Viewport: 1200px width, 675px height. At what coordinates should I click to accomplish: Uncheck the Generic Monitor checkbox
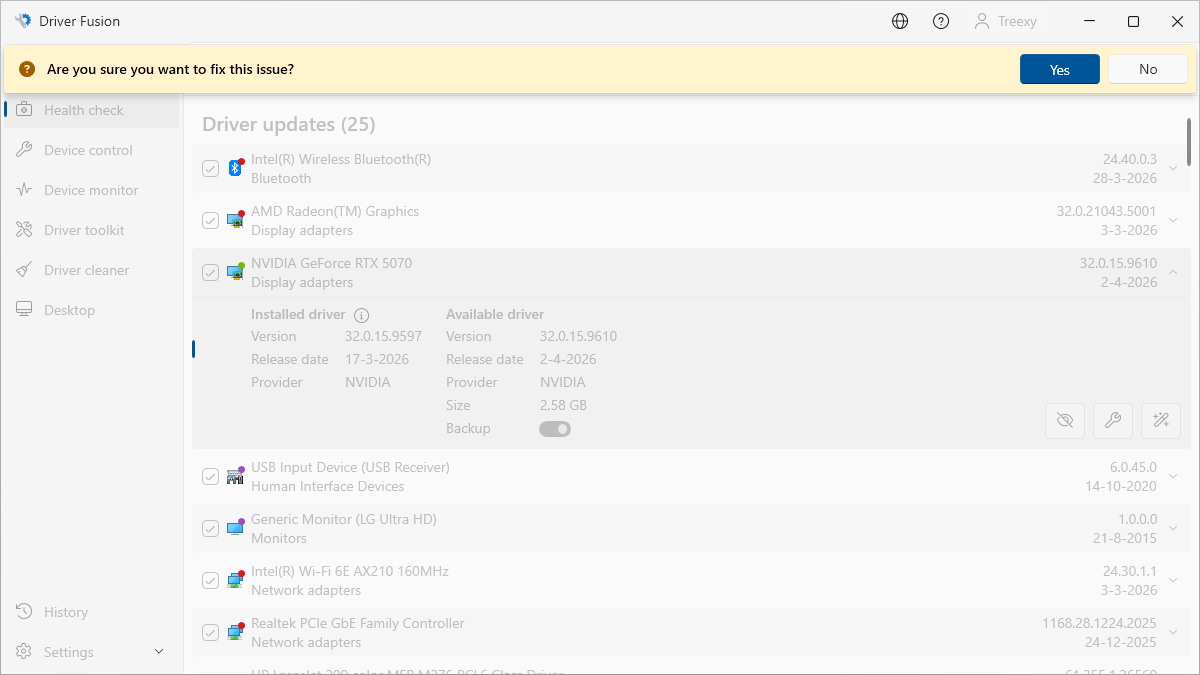point(210,528)
